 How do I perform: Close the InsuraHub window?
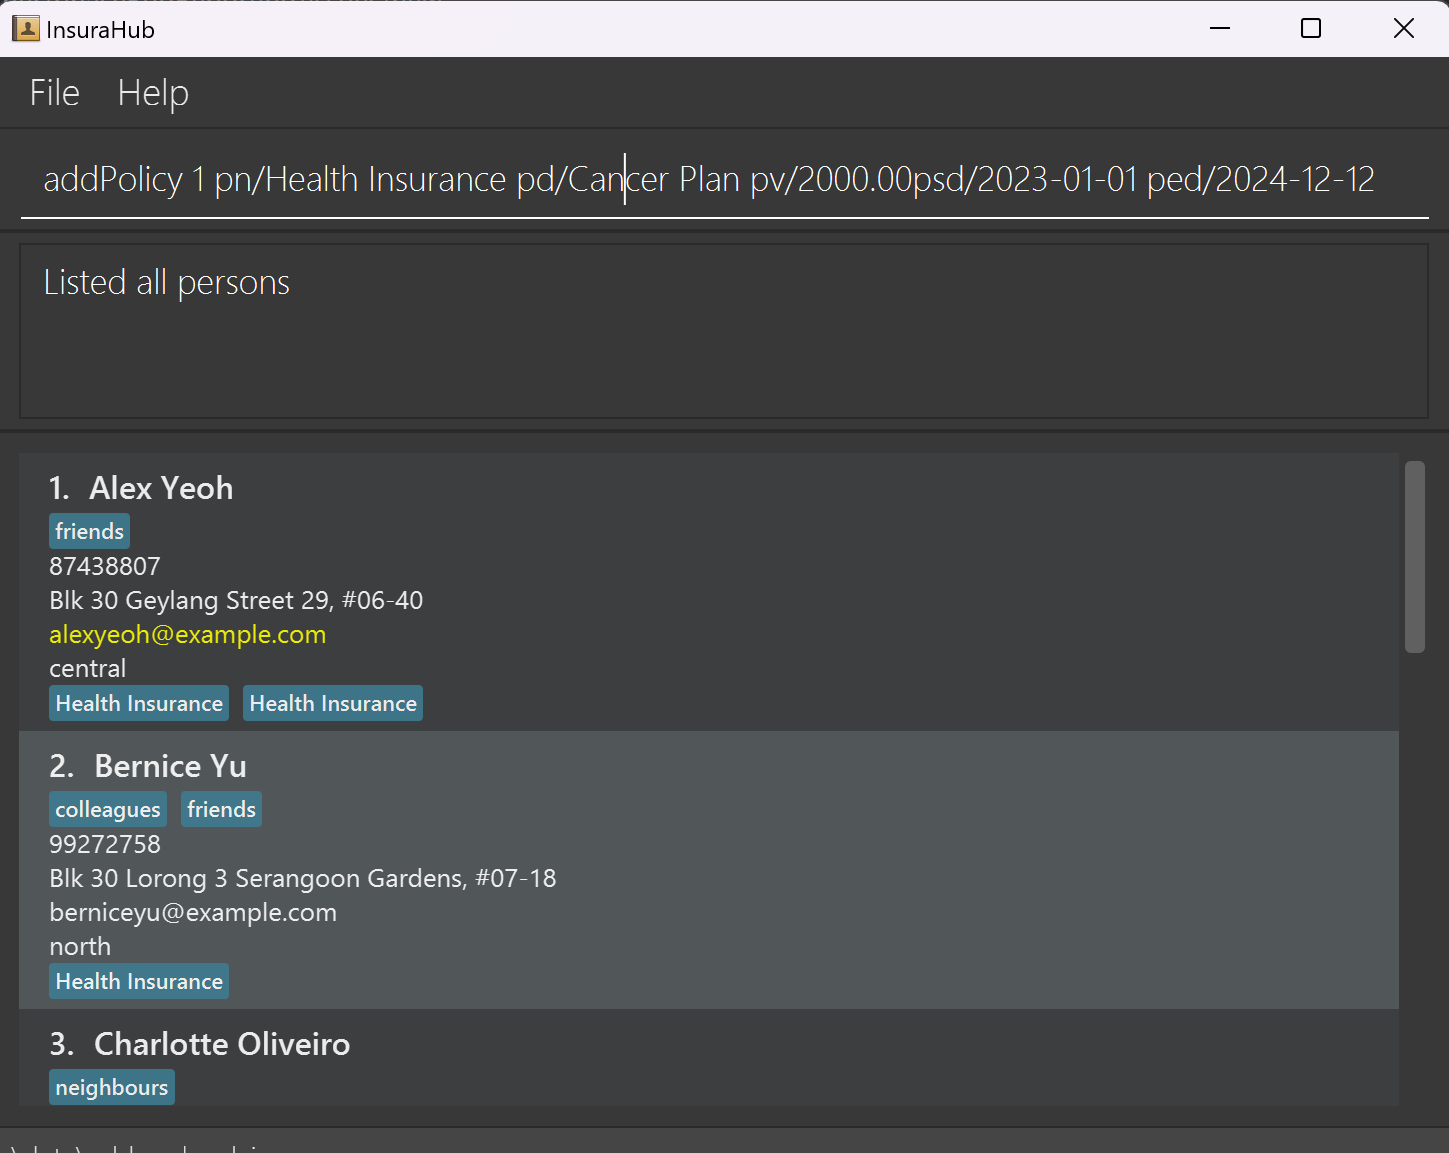(1403, 29)
